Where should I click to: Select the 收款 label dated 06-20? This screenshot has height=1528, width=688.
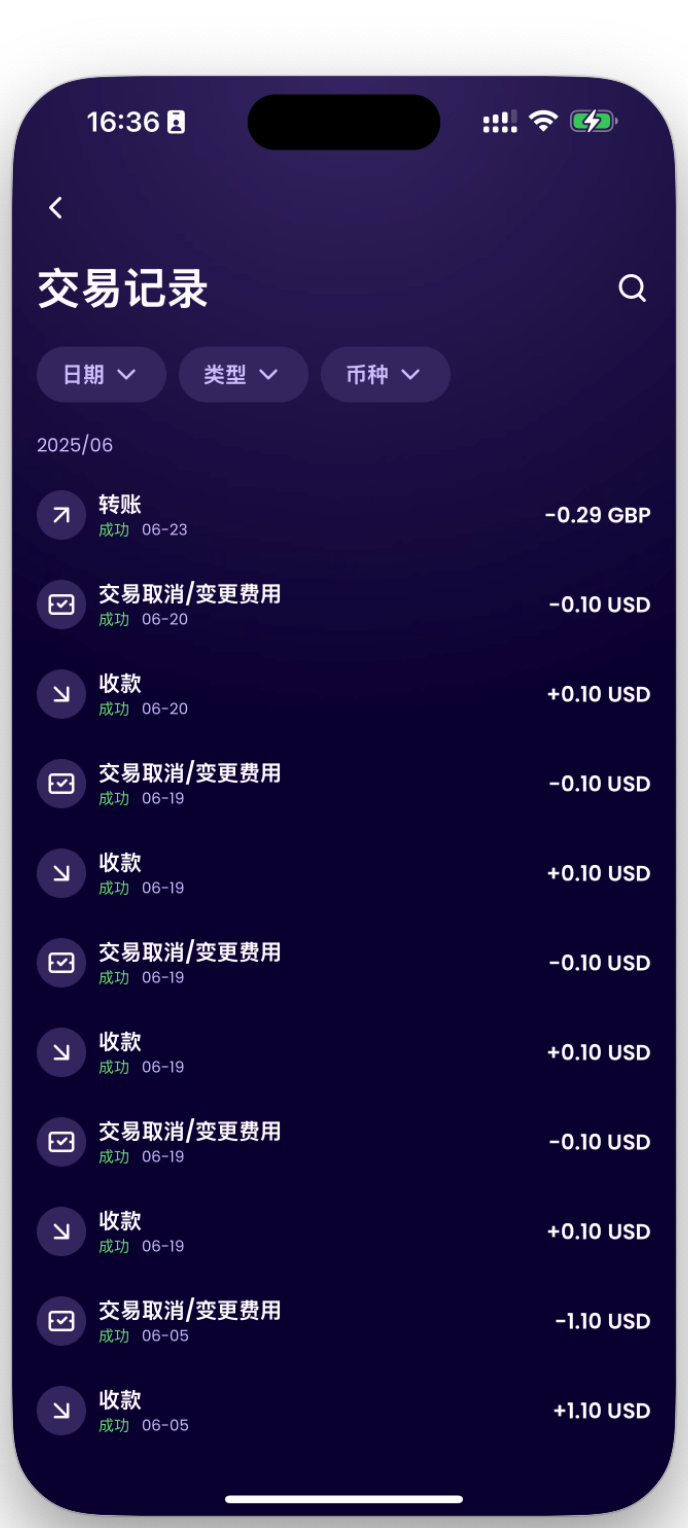(x=120, y=684)
